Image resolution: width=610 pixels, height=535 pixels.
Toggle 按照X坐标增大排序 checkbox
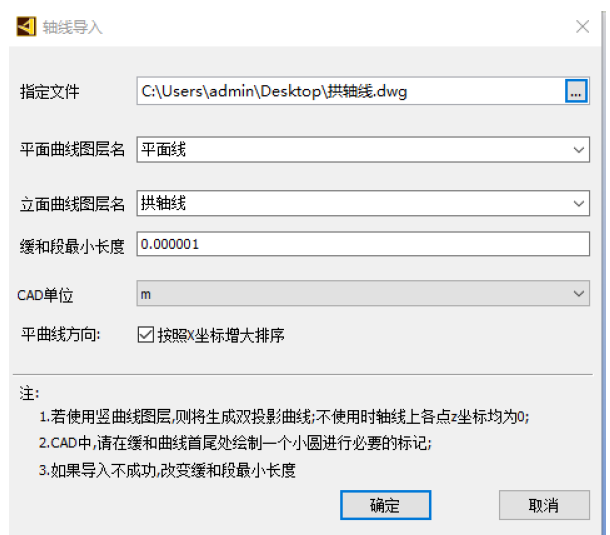tap(144, 335)
